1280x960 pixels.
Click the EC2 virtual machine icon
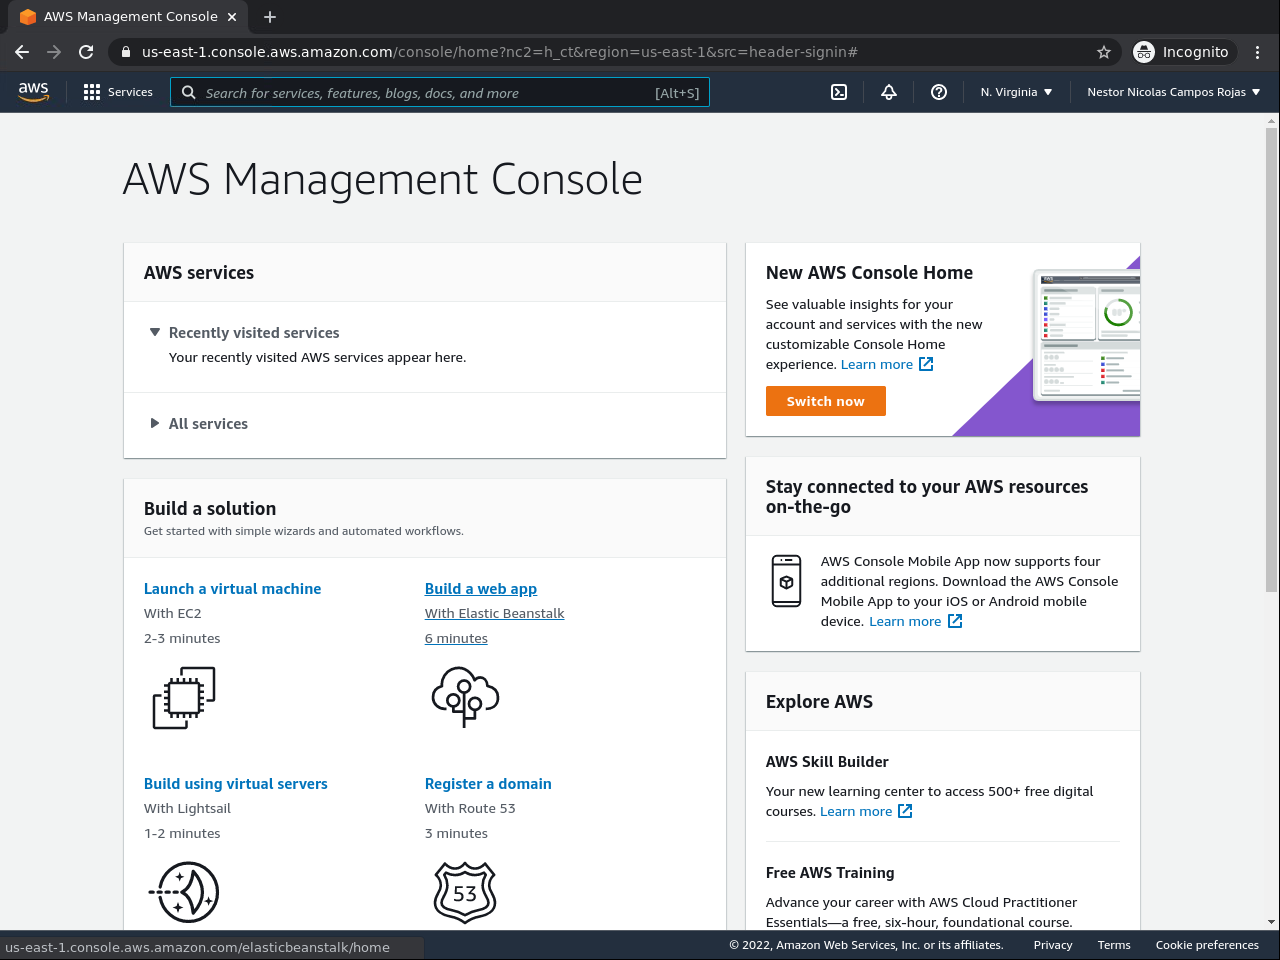tap(184, 697)
